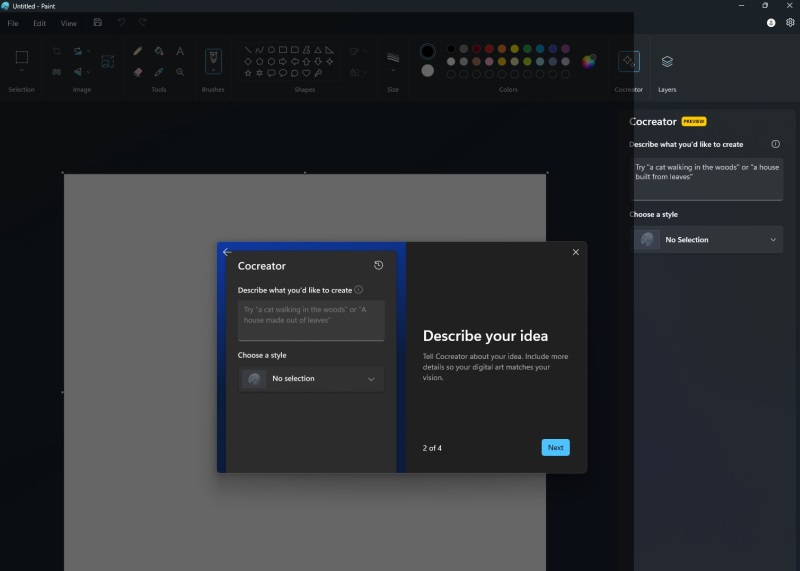
Task: Select the Eraser tool
Action: tap(138, 72)
